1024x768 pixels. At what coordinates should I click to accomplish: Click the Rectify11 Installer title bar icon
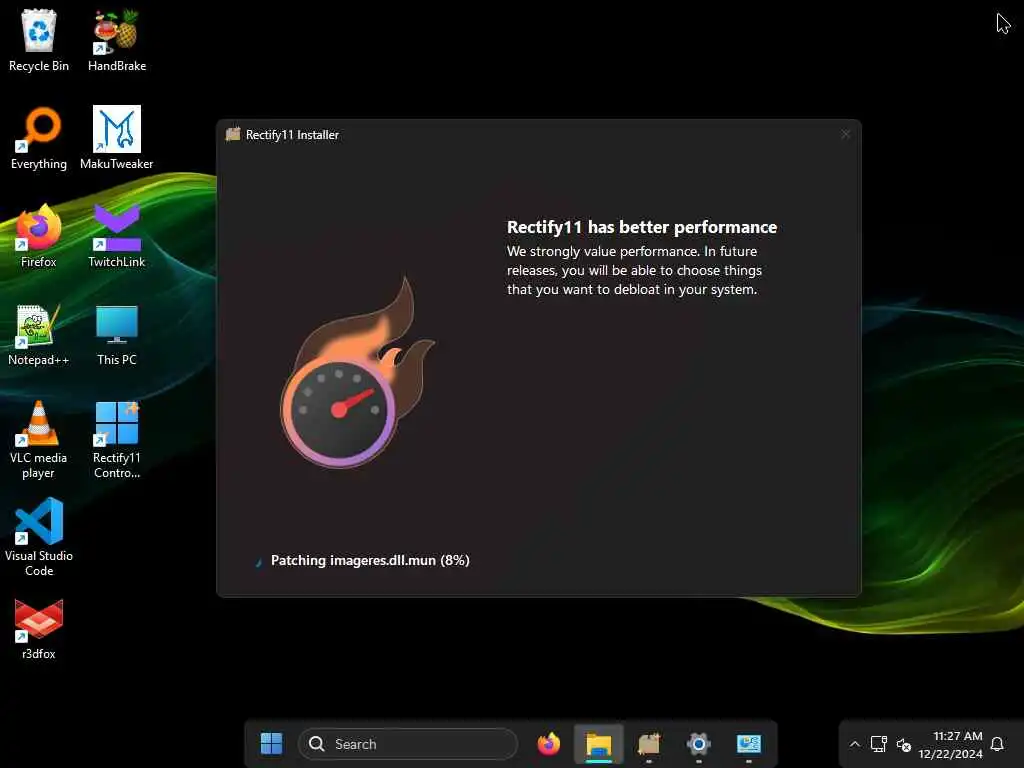(x=232, y=135)
